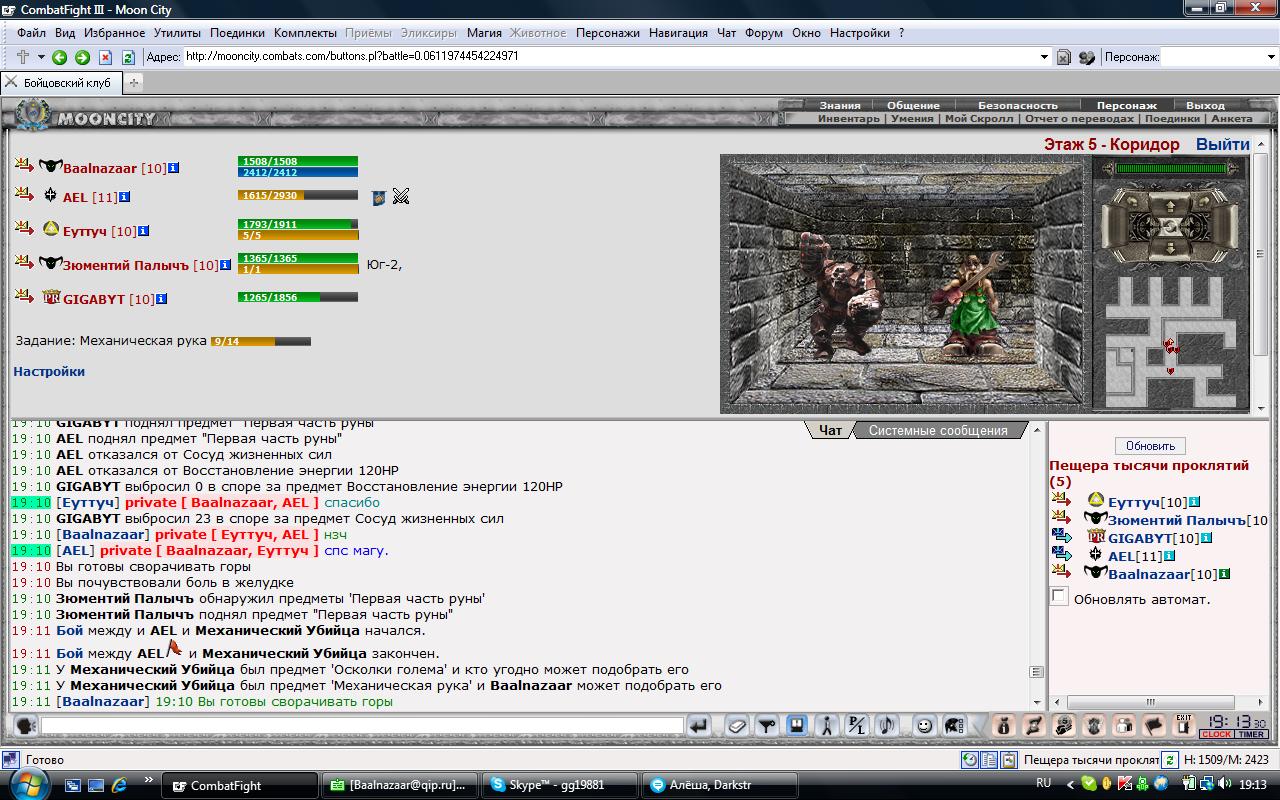Switch to the Системные сообщения tab

(938, 430)
